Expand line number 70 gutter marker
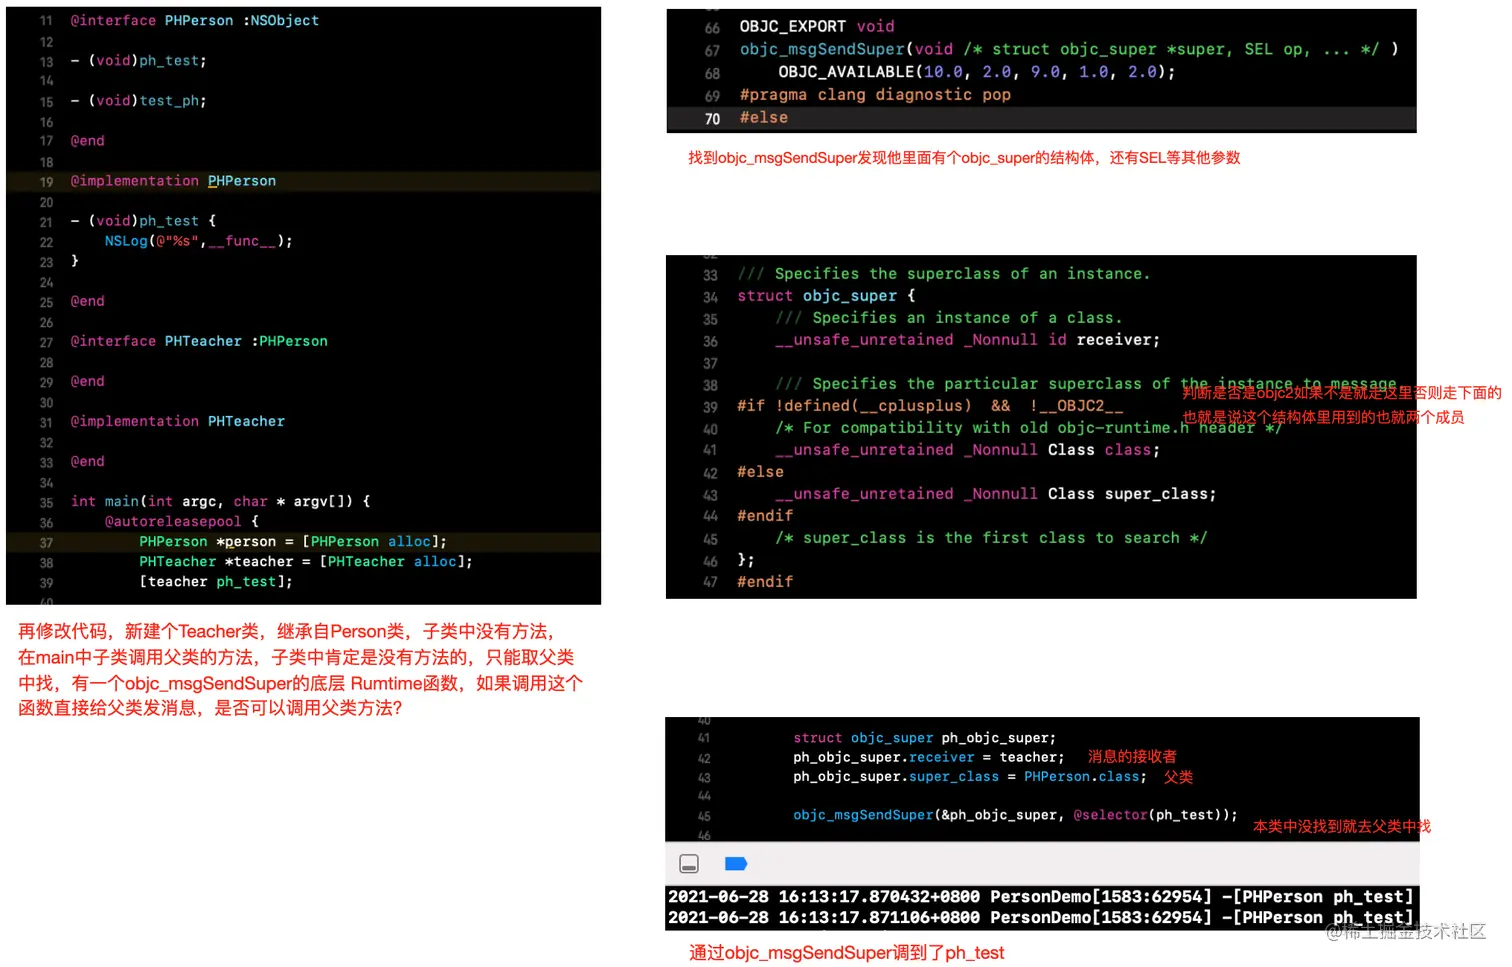The height and width of the screenshot is (967, 1512). tap(711, 117)
